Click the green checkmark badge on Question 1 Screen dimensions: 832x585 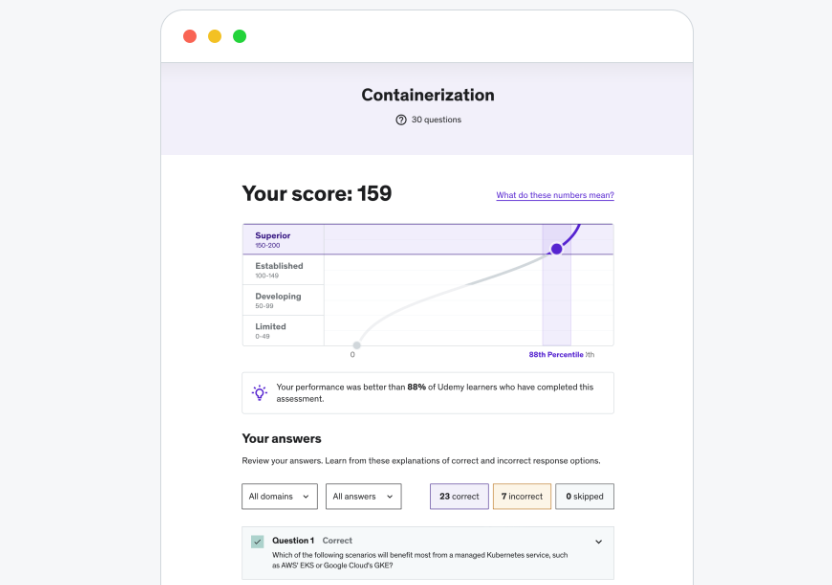tap(258, 540)
